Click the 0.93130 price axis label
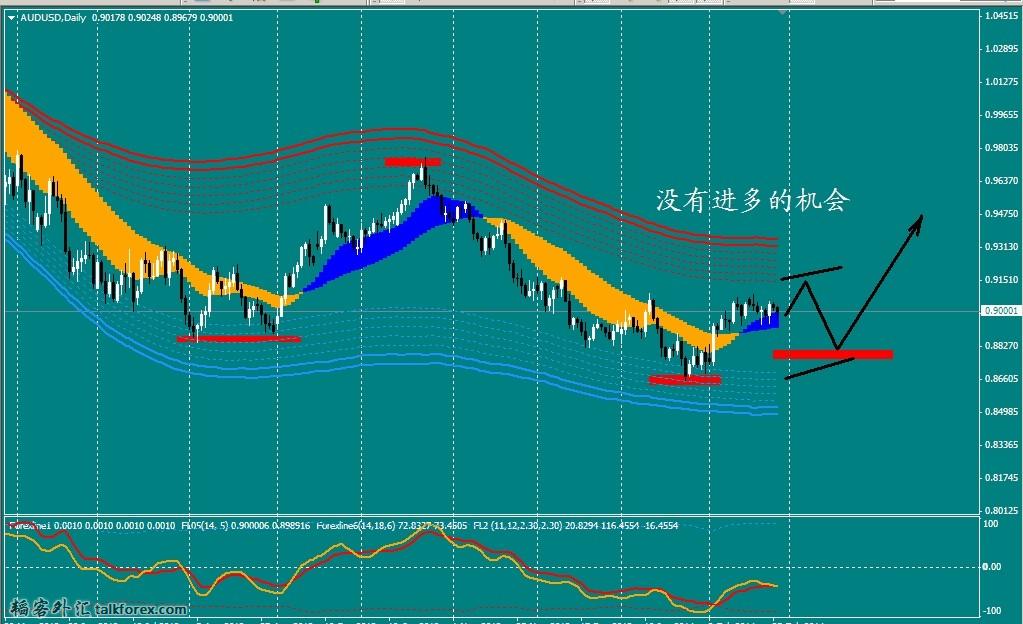Screen dimensions: 1023x624 click(x=1001, y=246)
